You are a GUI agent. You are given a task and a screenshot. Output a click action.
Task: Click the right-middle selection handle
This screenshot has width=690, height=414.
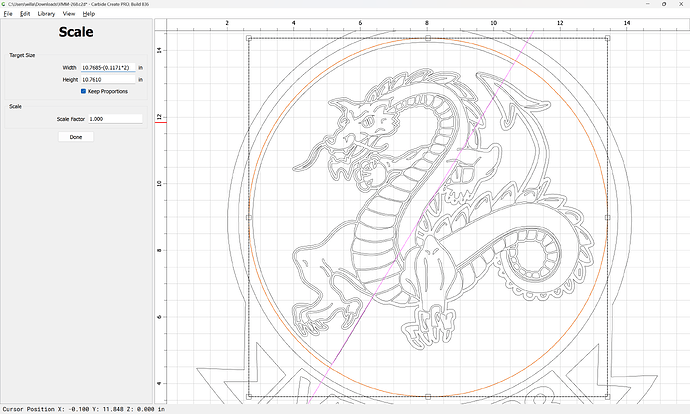[607, 217]
